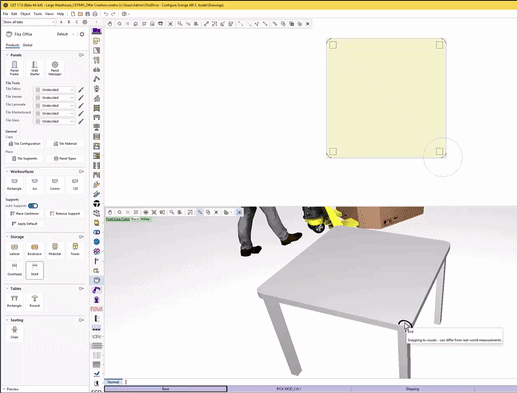517x393 pixels.
Task: Insert a Rectangle table
Action: pos(14,301)
